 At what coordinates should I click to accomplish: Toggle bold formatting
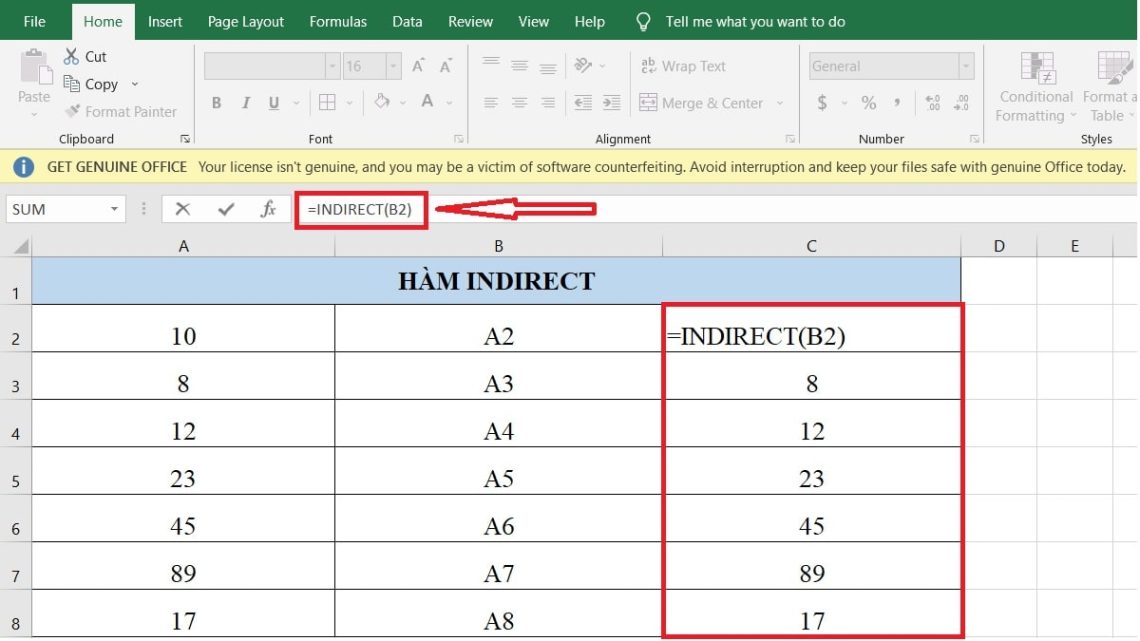pyautogui.click(x=216, y=103)
